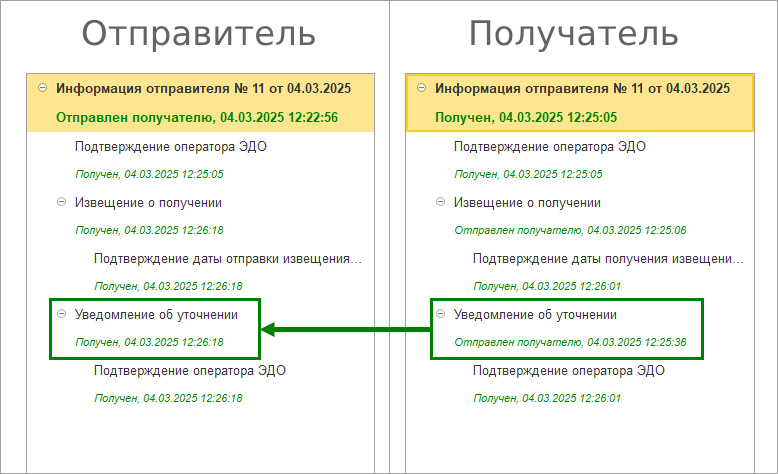Image resolution: width=778 pixels, height=474 pixels.
Task: Collapse 'Информация отправителя № 11' in Получатель panel
Action: point(421,88)
